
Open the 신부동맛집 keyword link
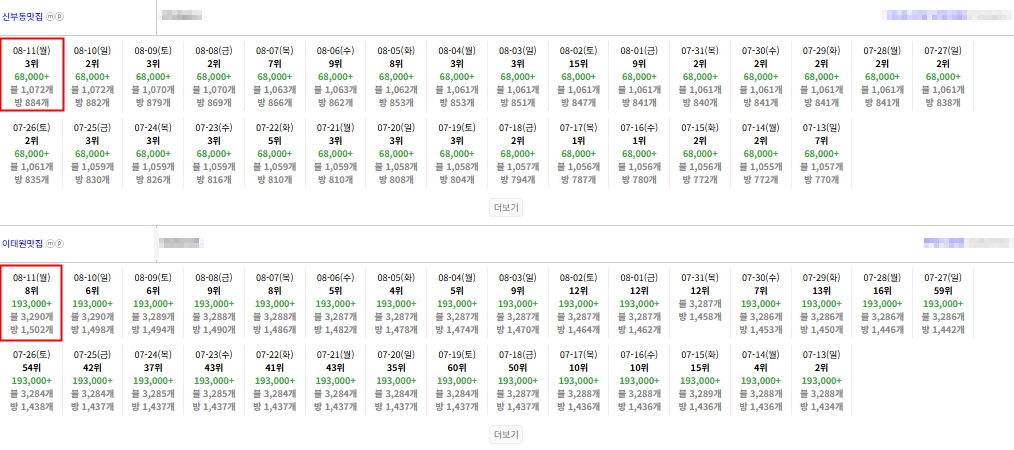point(23,17)
